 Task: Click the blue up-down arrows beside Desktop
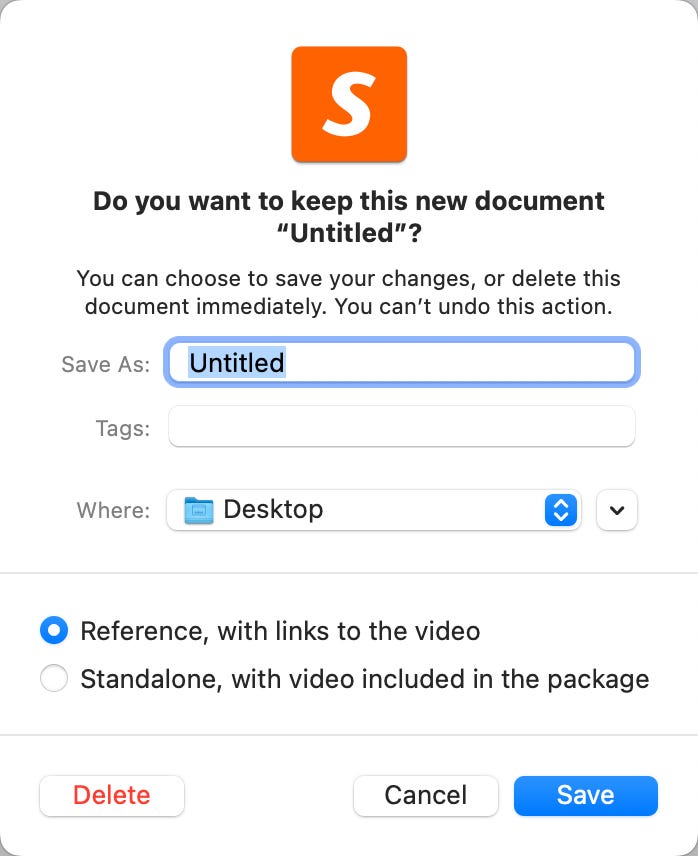561,510
